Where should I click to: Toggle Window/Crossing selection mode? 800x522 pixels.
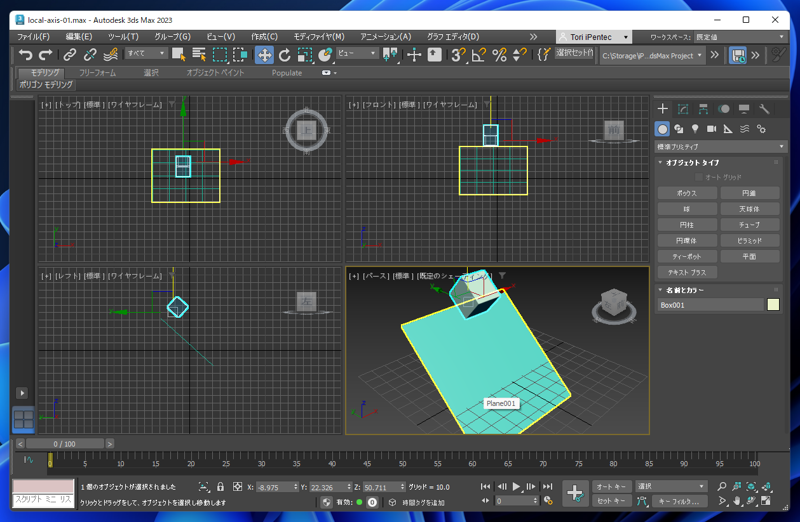tap(240, 55)
